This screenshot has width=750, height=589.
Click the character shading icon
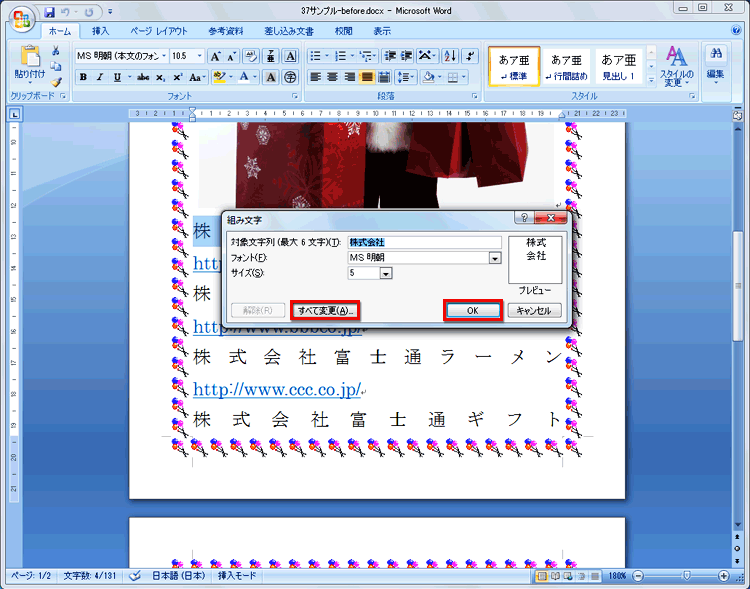click(271, 77)
